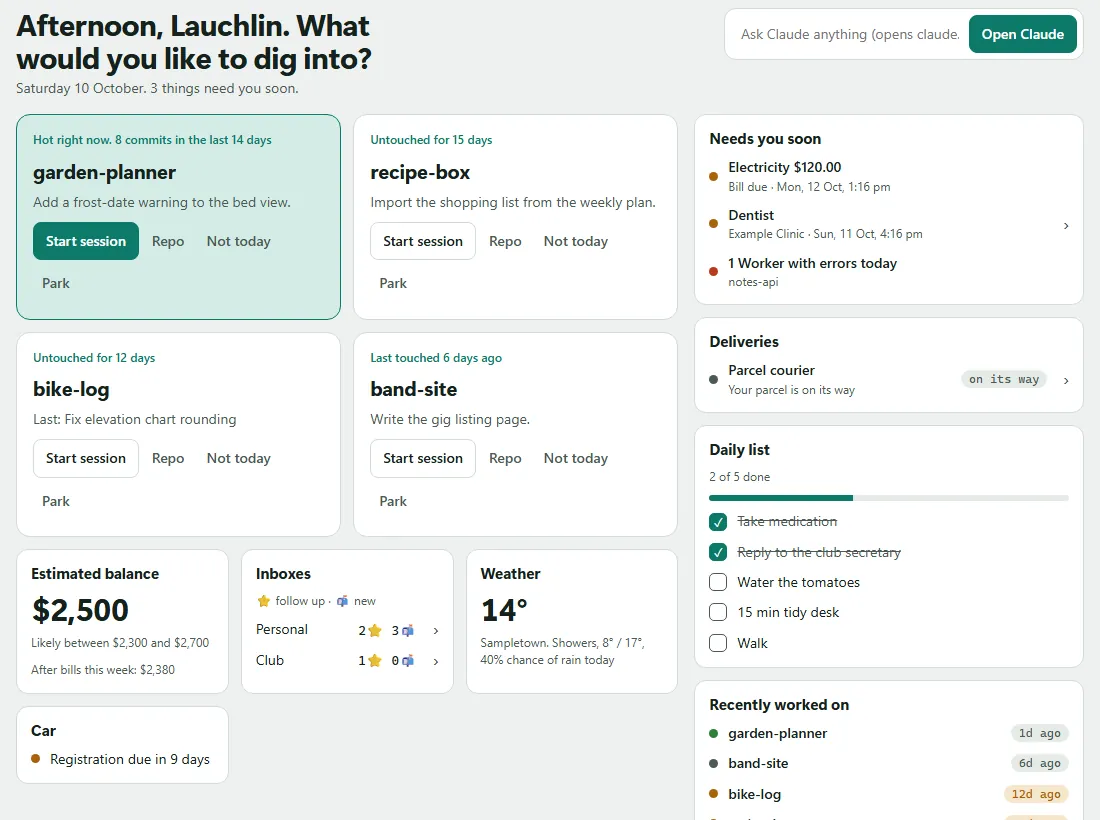Click Registration due in 9 days
This screenshot has width=1100, height=820.
(x=130, y=760)
